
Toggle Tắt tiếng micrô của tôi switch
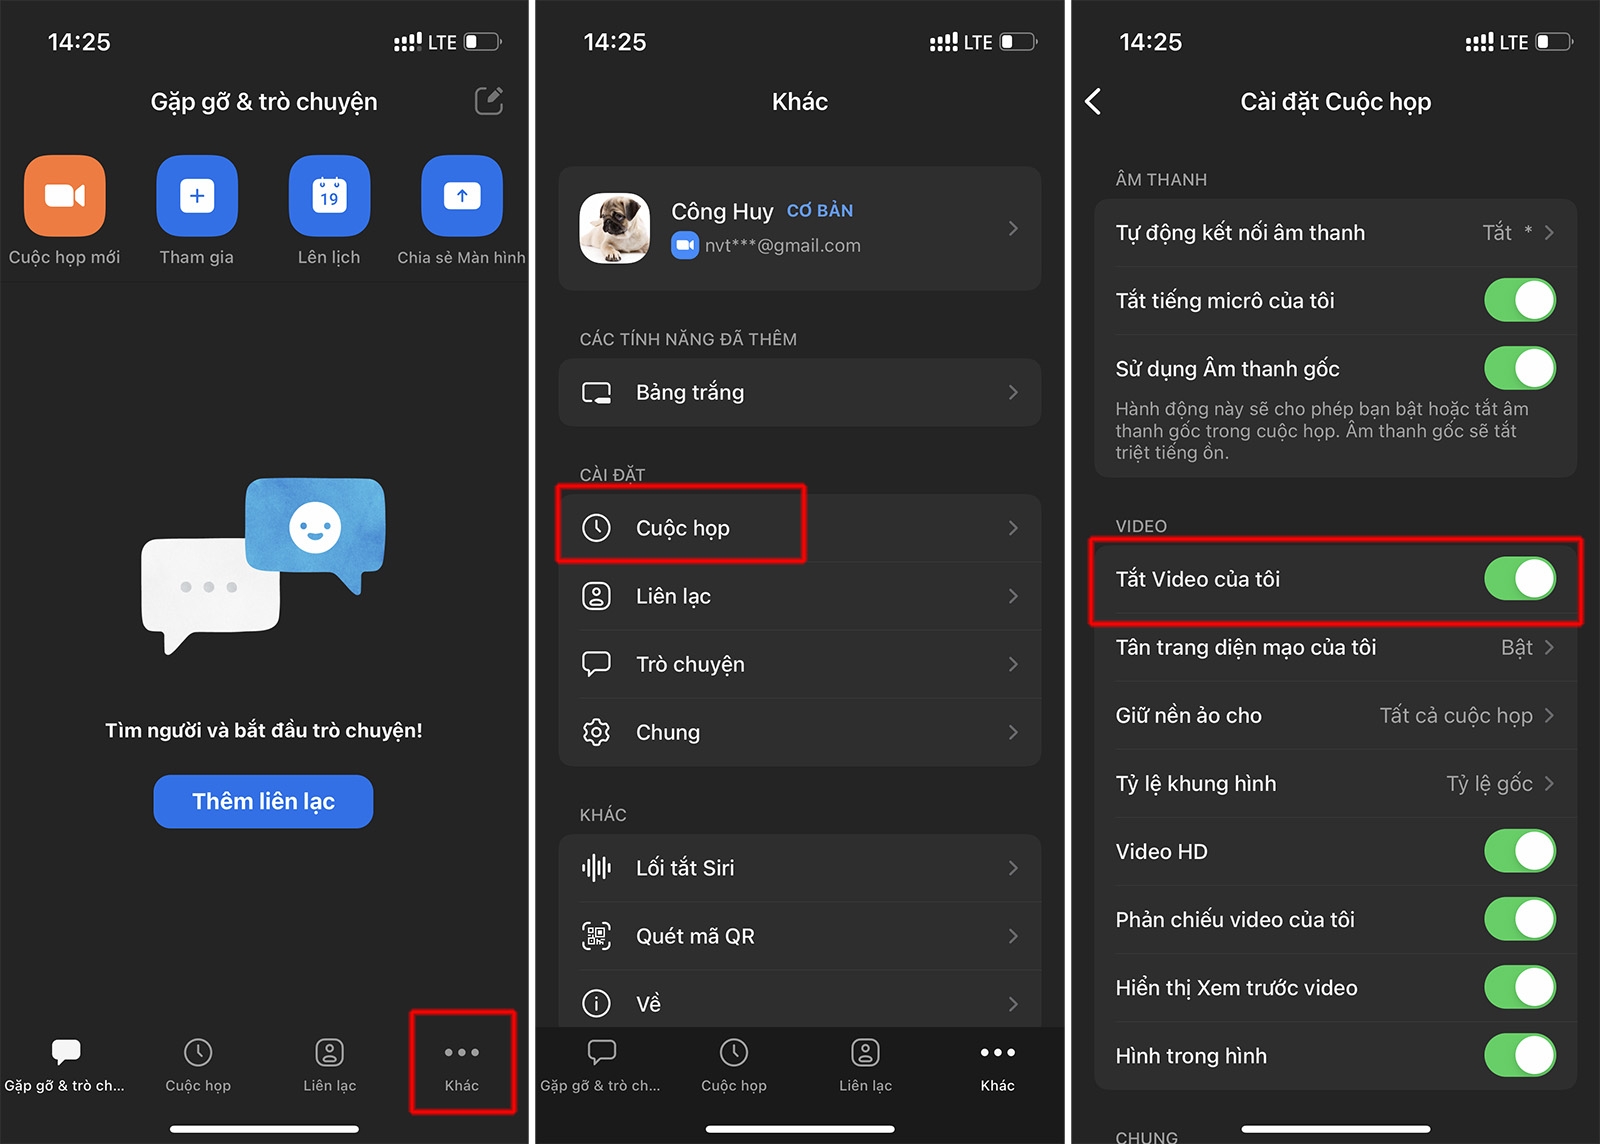pos(1520,300)
